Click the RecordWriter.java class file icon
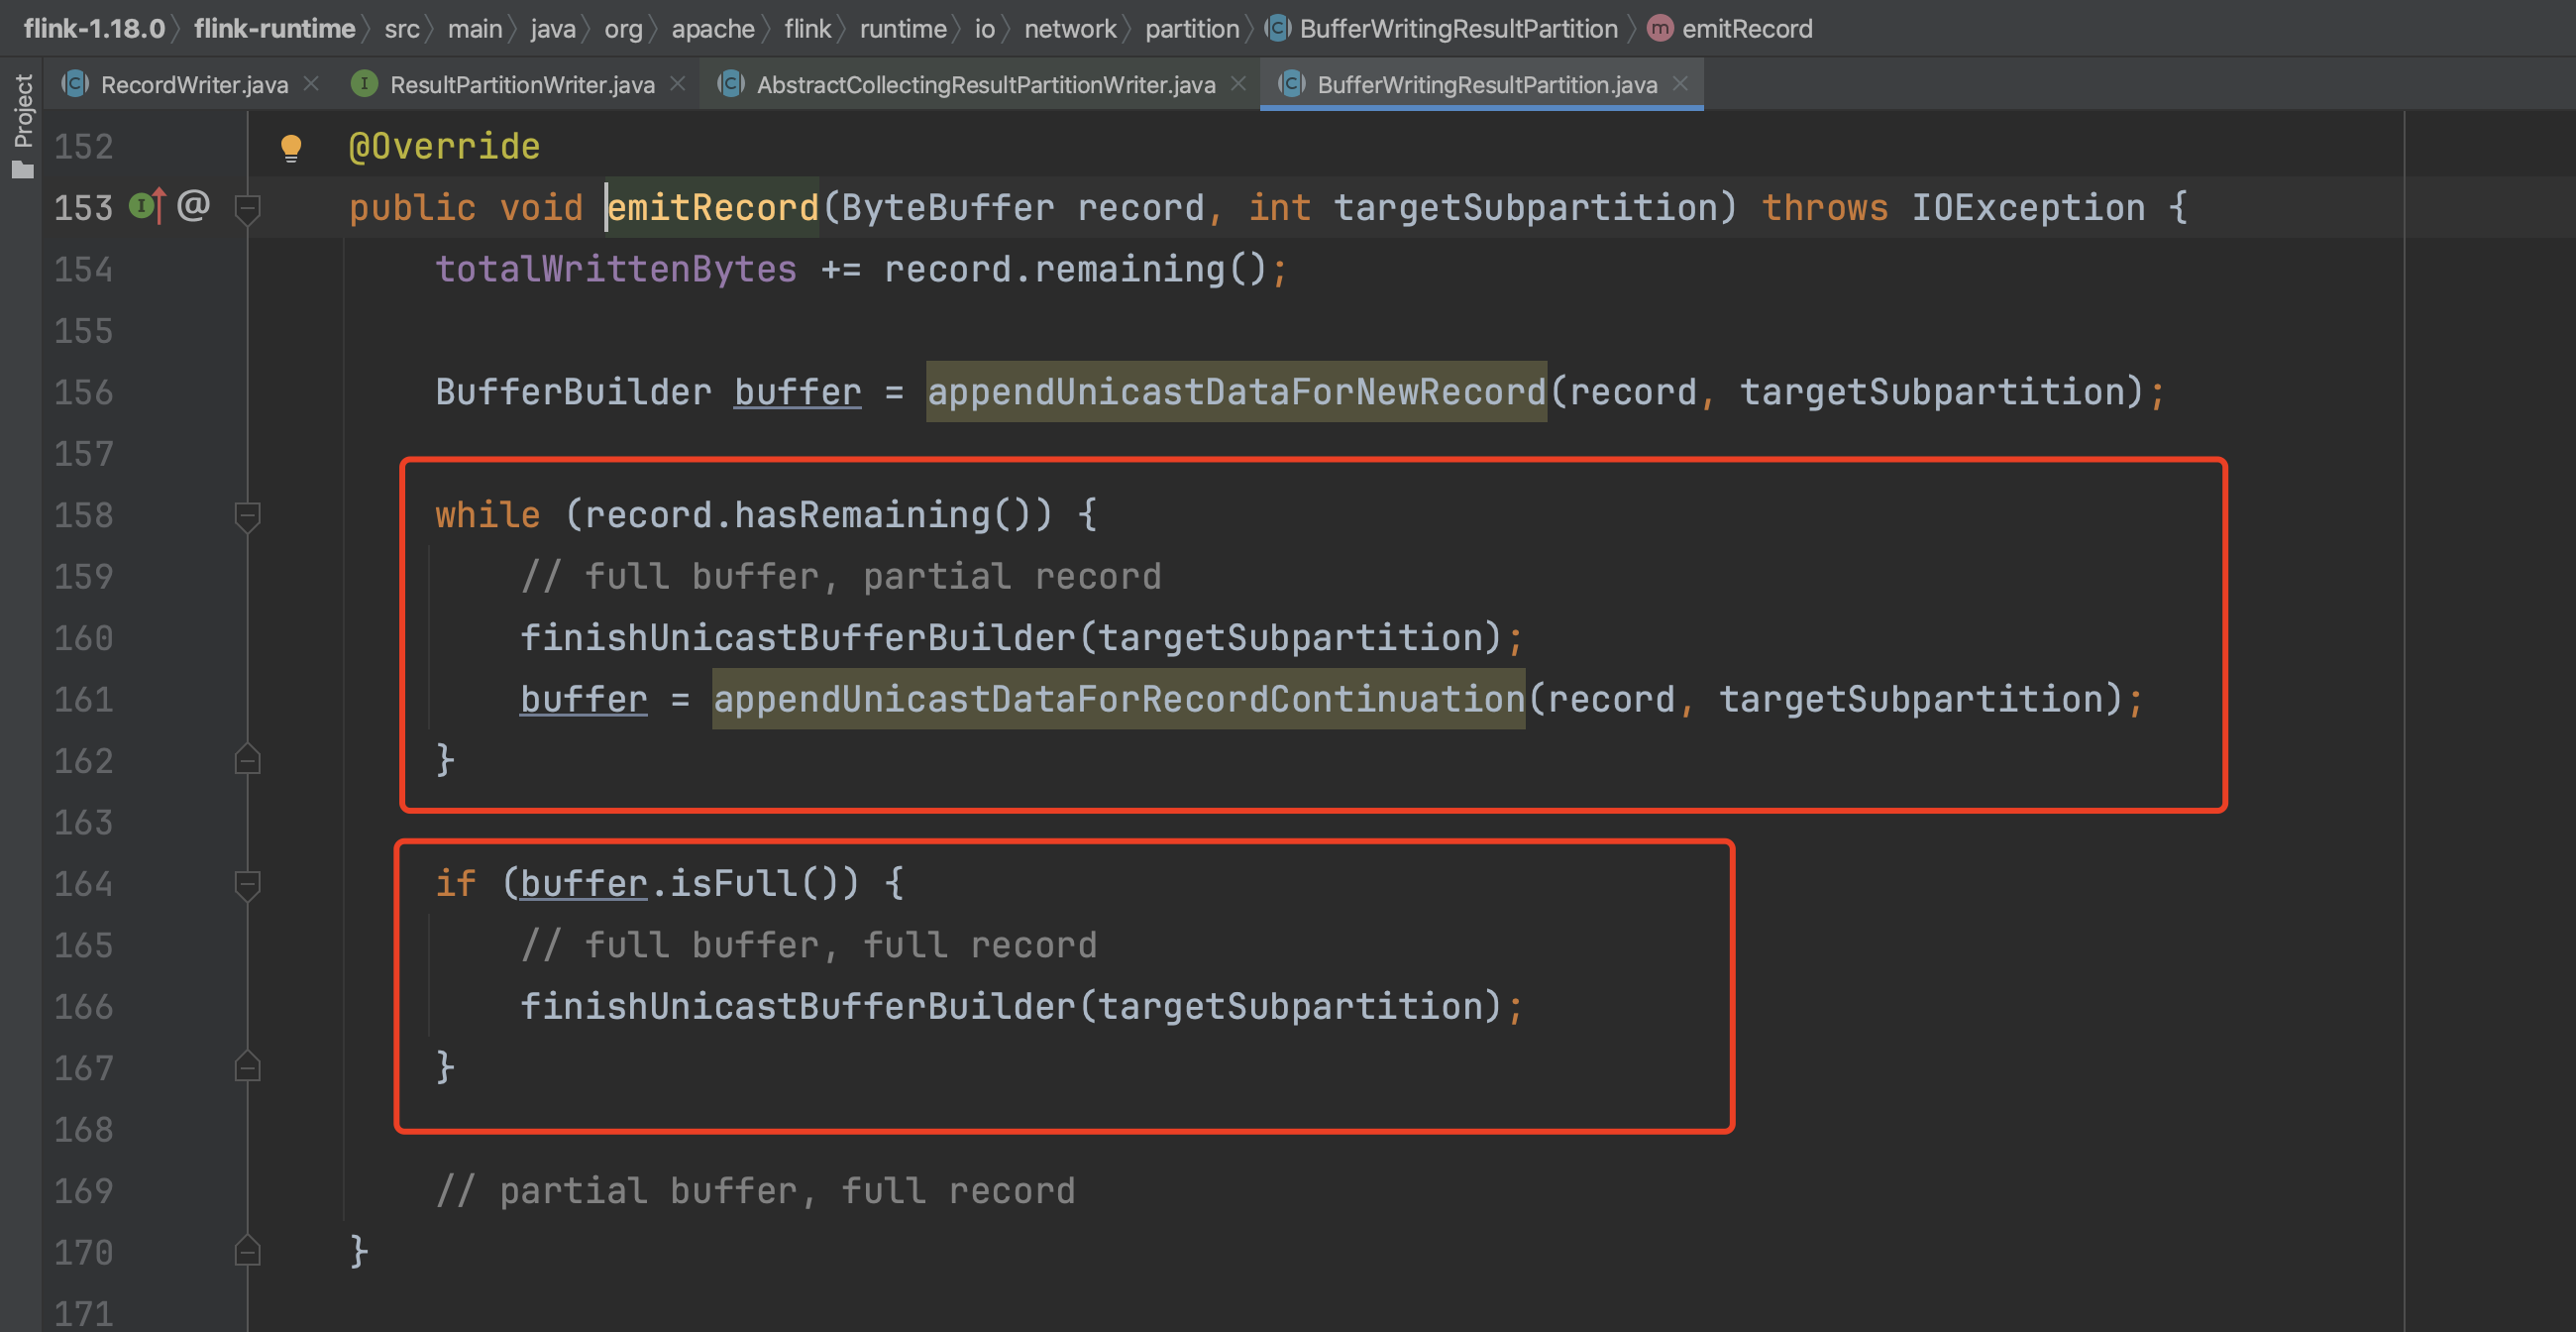Screen dimensions: 2576x1332 [75, 85]
